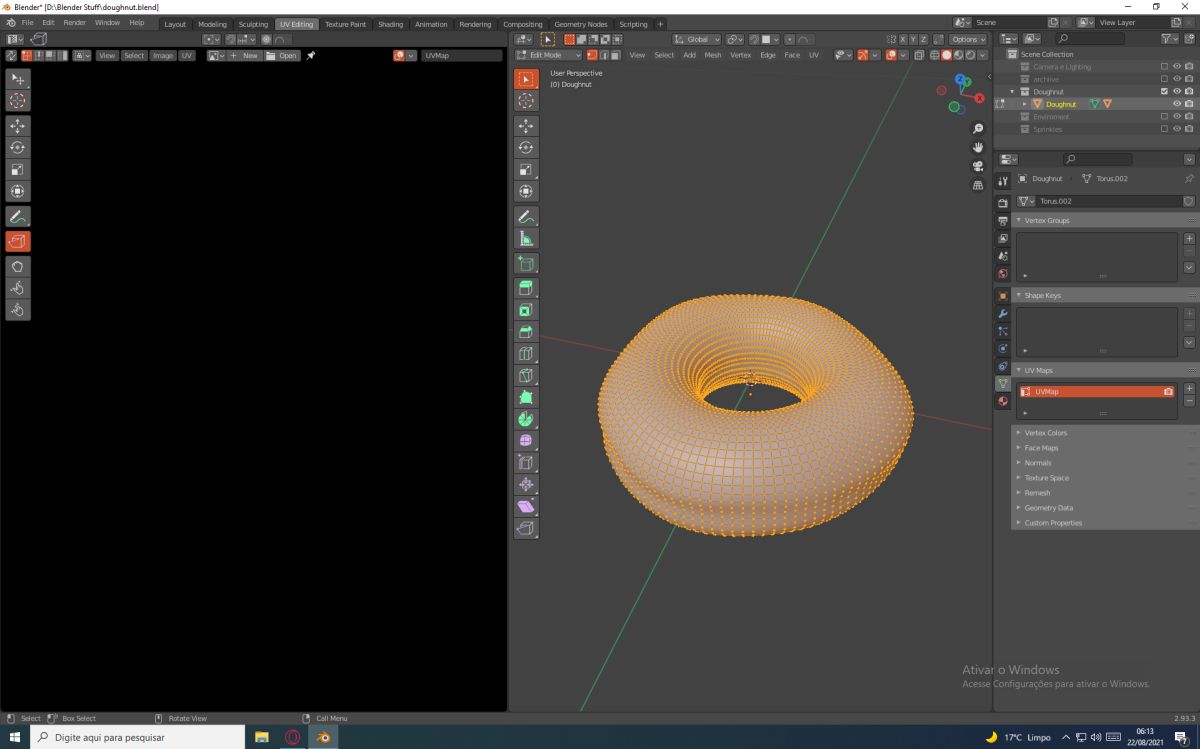
Task: Enable face select mode
Action: click(615, 55)
